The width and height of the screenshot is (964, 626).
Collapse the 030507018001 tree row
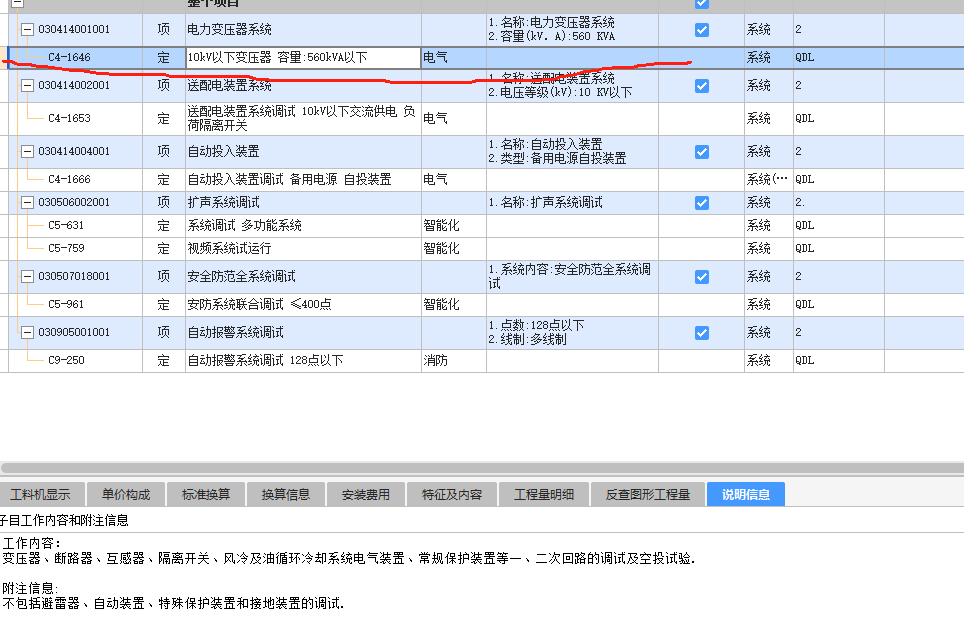click(x=27, y=277)
